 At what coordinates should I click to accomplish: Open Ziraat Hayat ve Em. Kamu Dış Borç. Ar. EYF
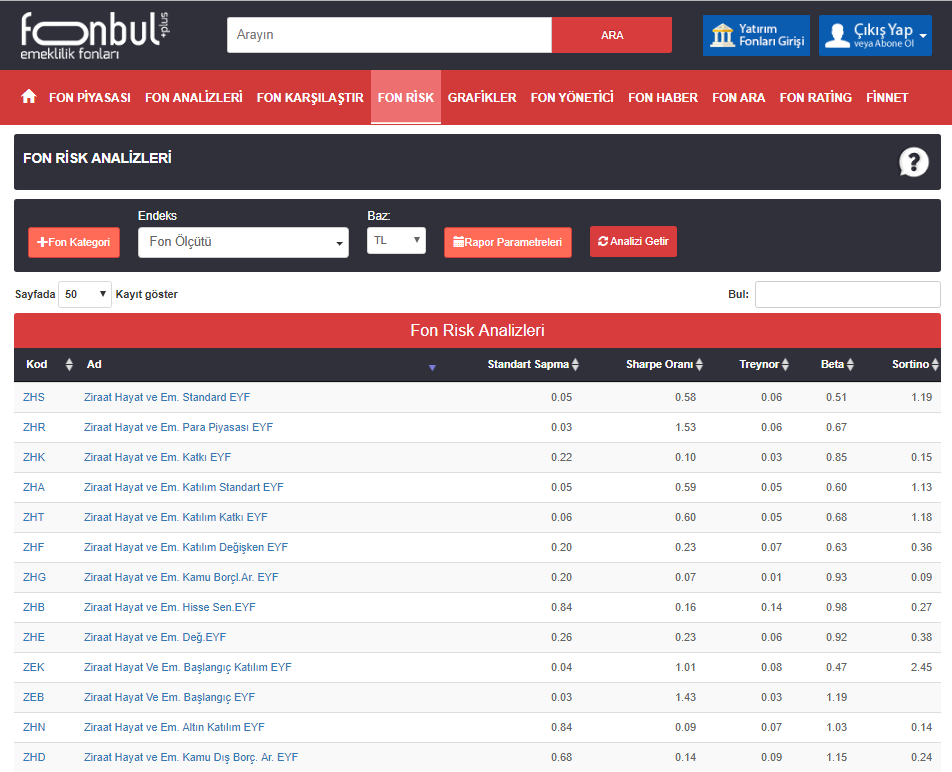pyautogui.click(x=191, y=757)
